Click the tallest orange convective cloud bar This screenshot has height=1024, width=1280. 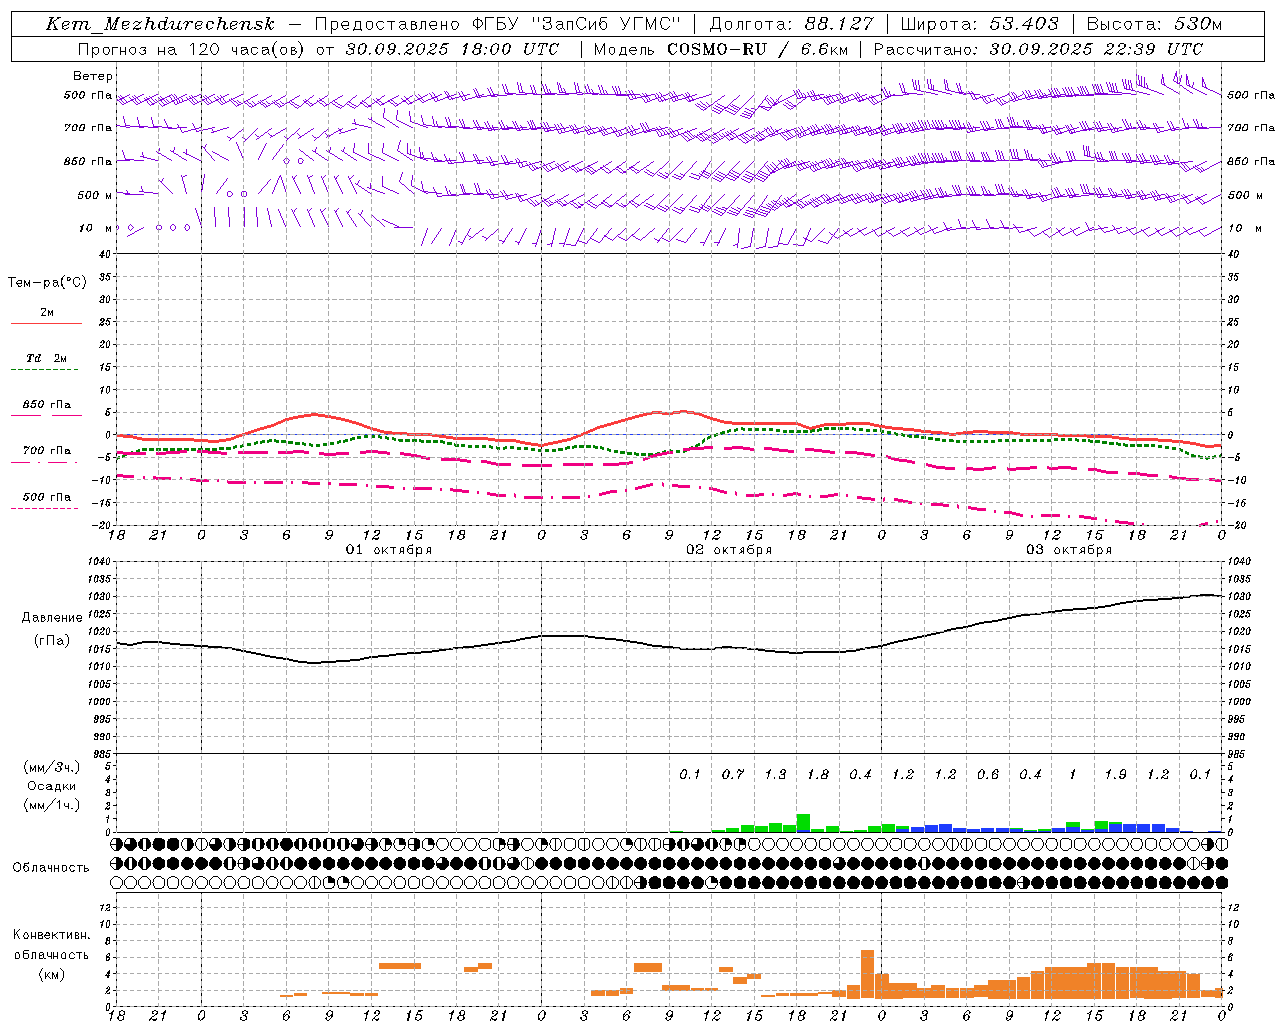[x=867, y=974]
